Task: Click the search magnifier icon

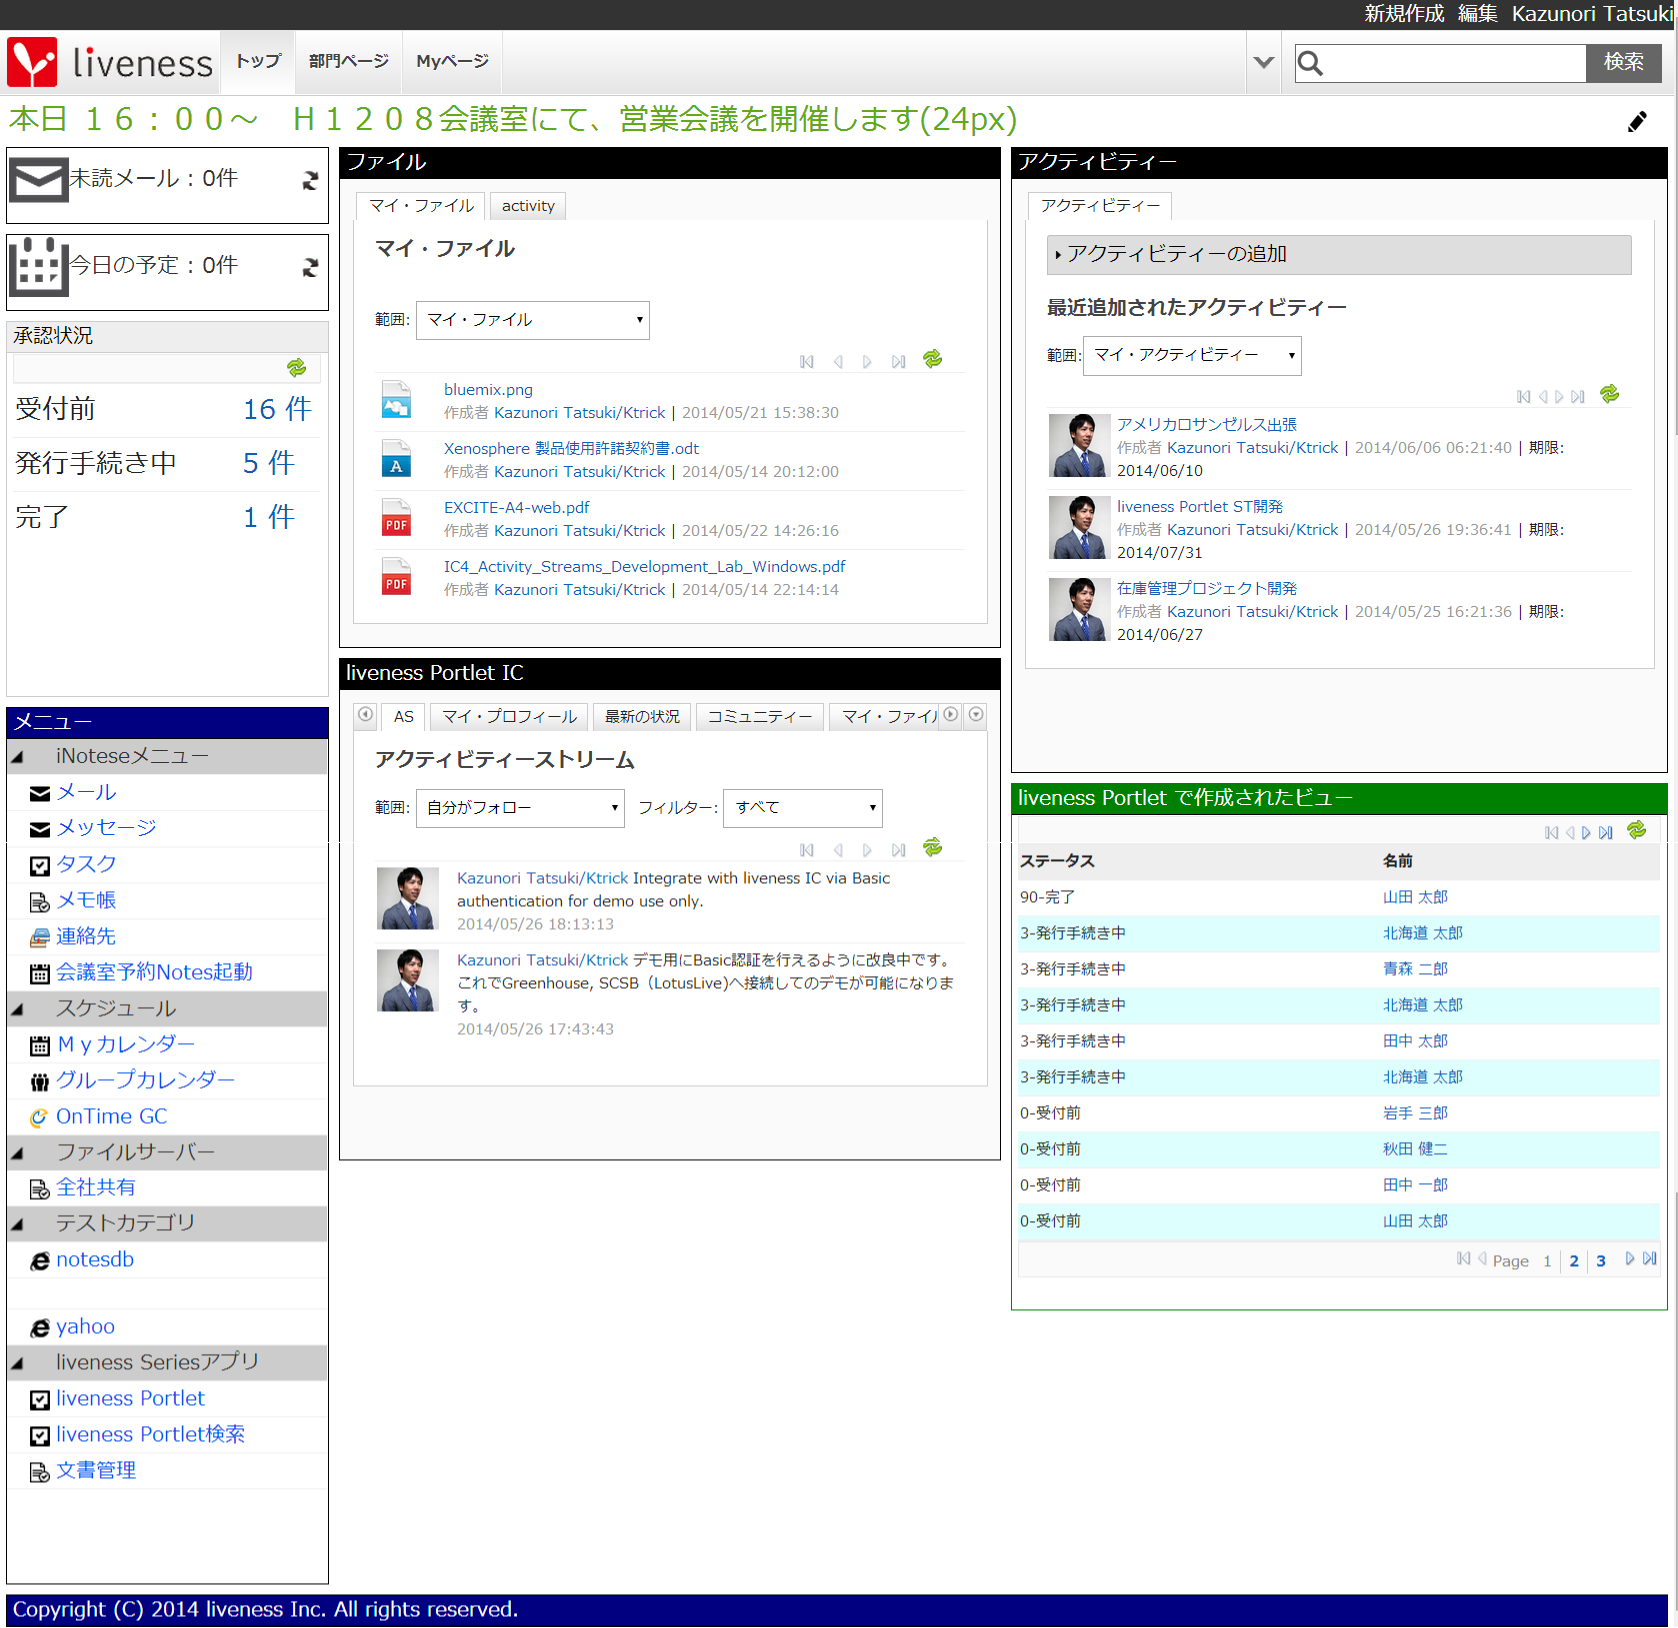Action: point(1310,64)
